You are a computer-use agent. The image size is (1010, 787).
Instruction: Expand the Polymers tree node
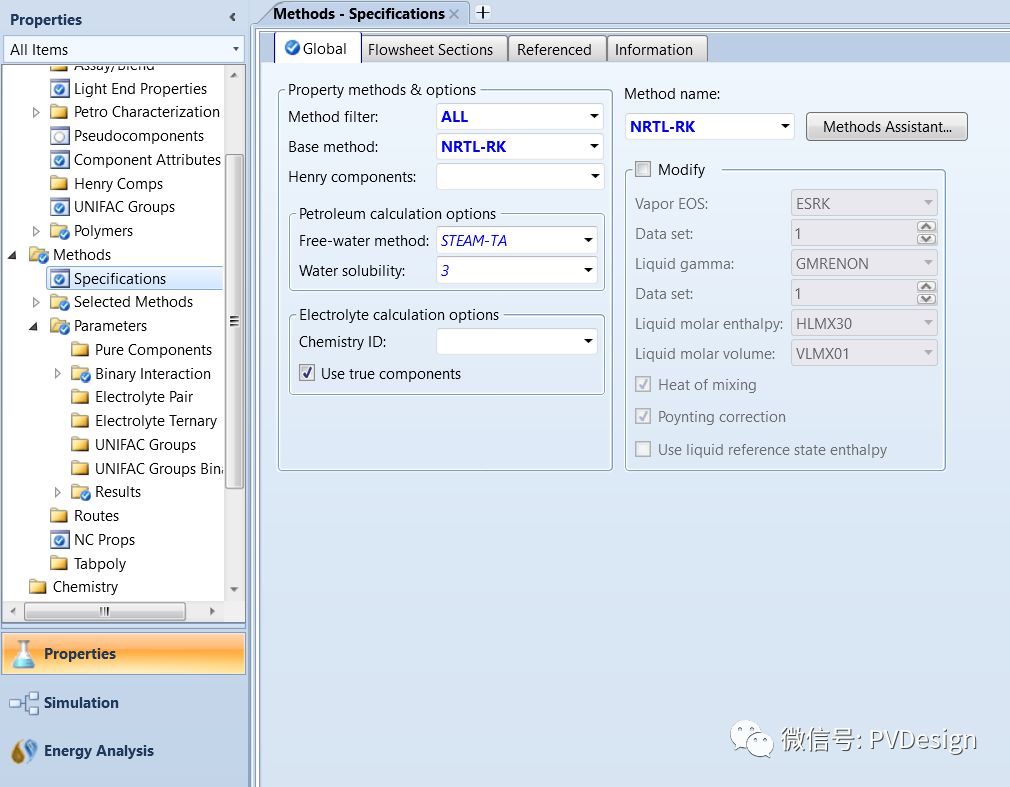36,231
